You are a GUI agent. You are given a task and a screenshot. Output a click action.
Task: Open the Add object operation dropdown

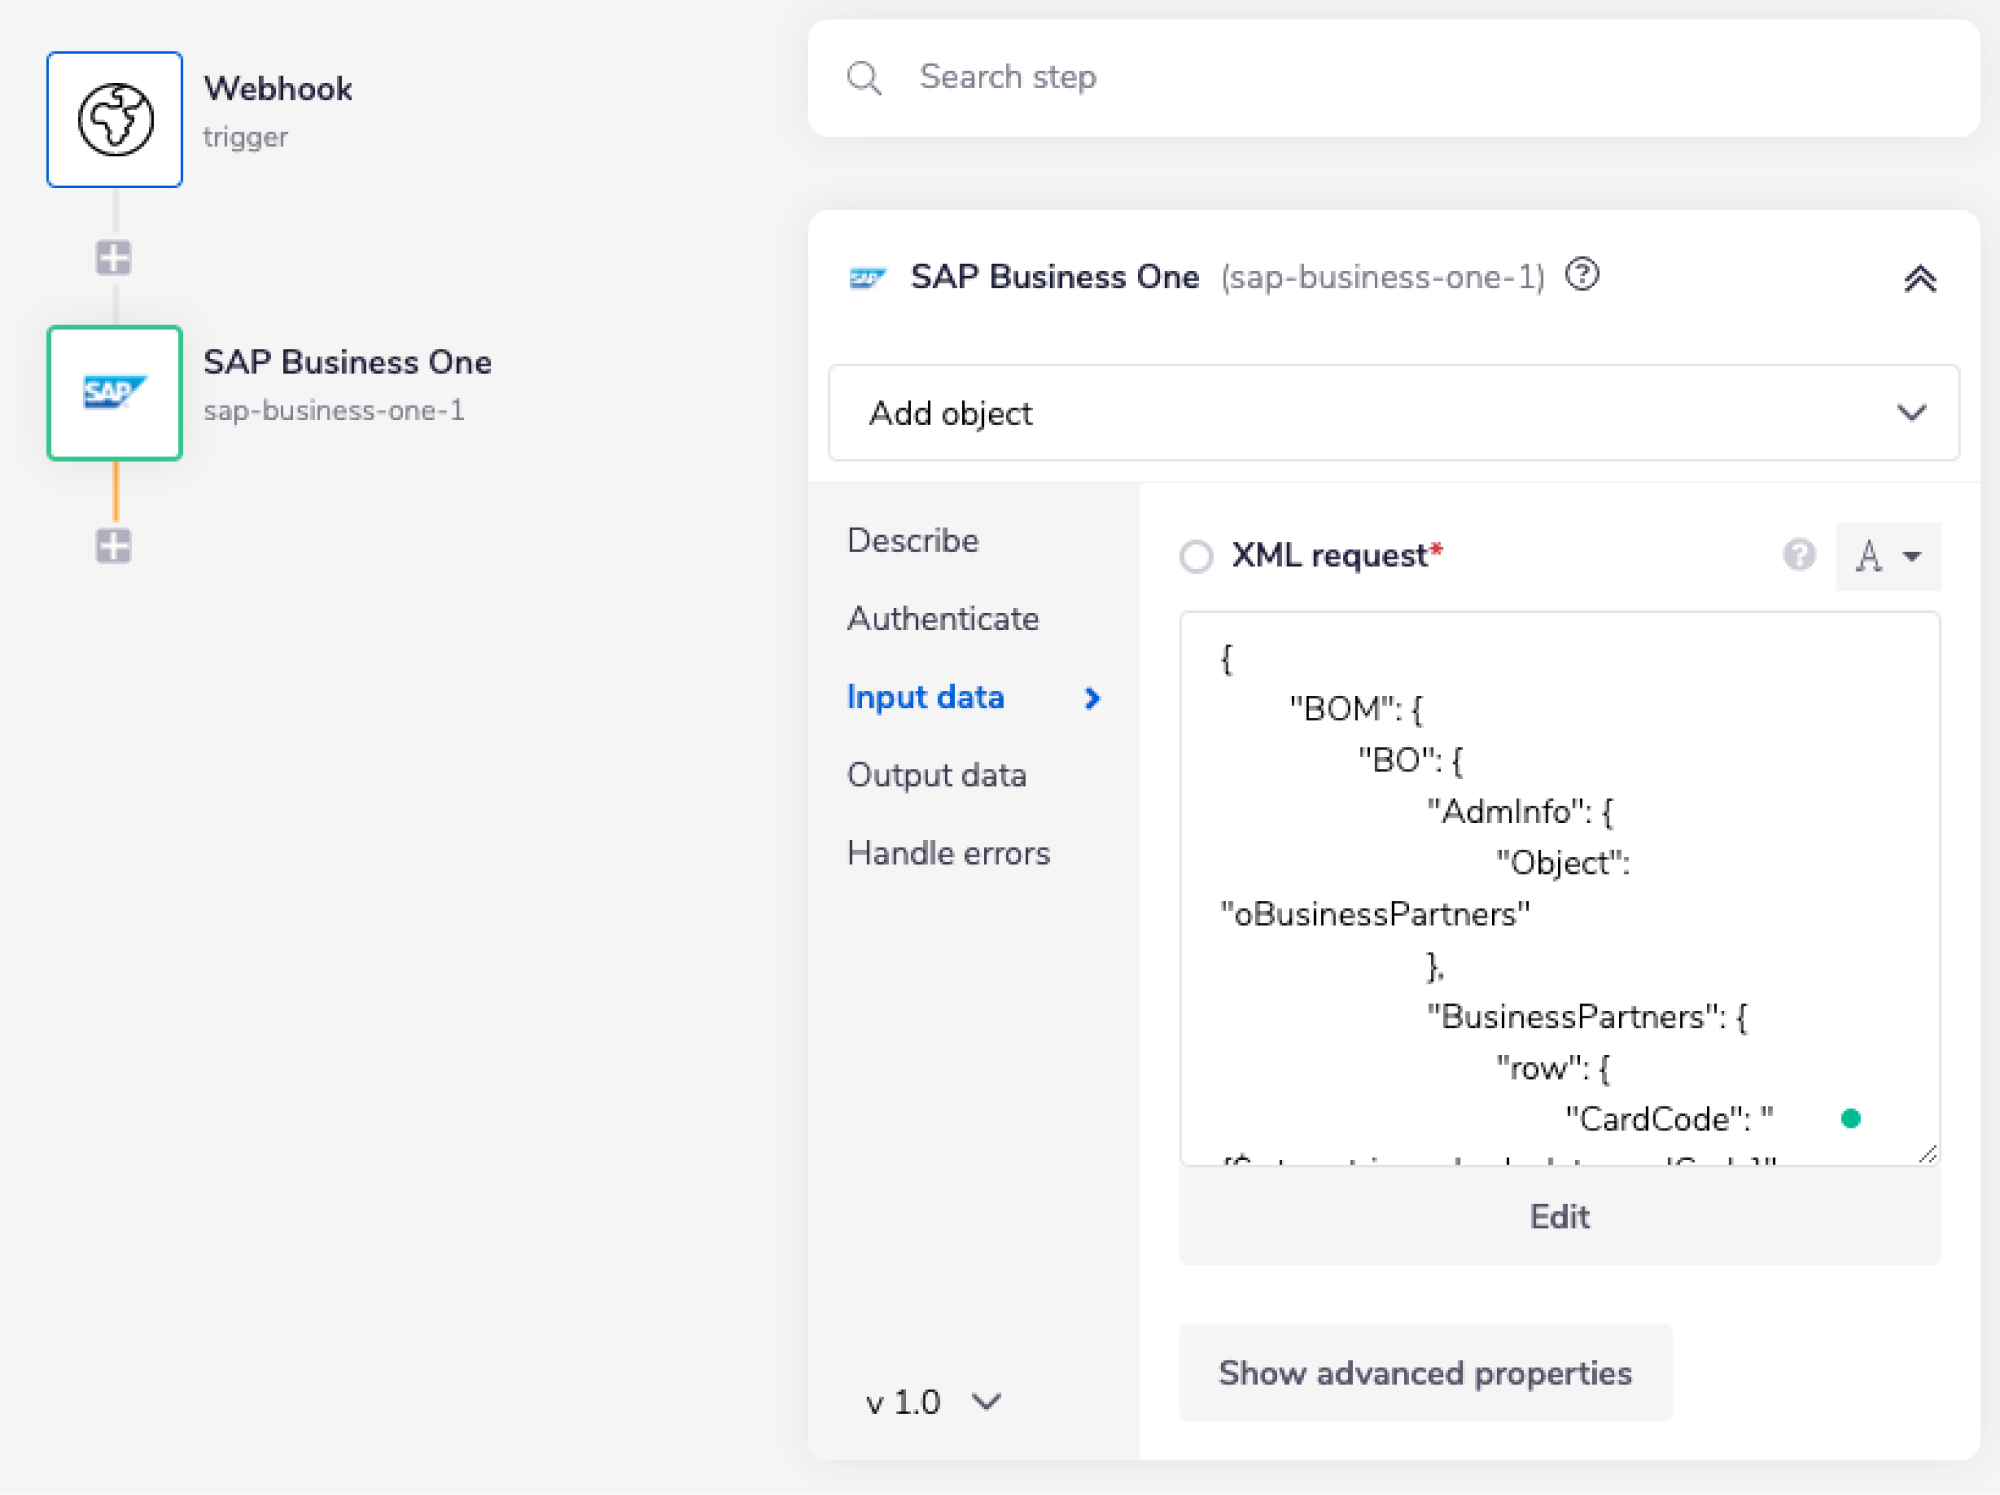coord(1393,413)
